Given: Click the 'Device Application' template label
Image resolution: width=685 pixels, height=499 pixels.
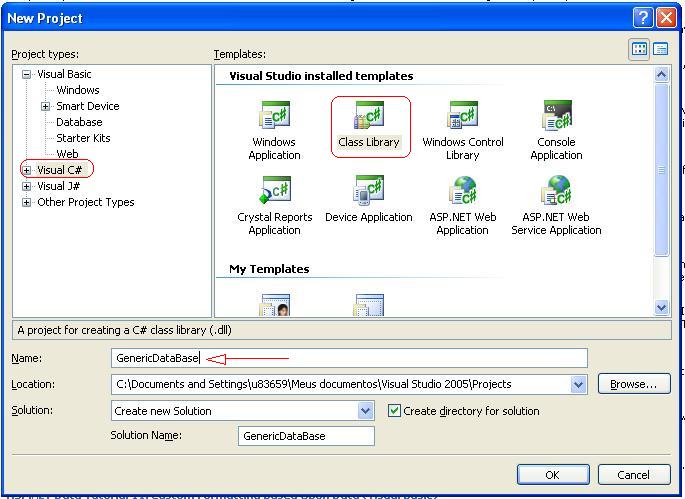Looking at the screenshot, I should tap(369, 217).
